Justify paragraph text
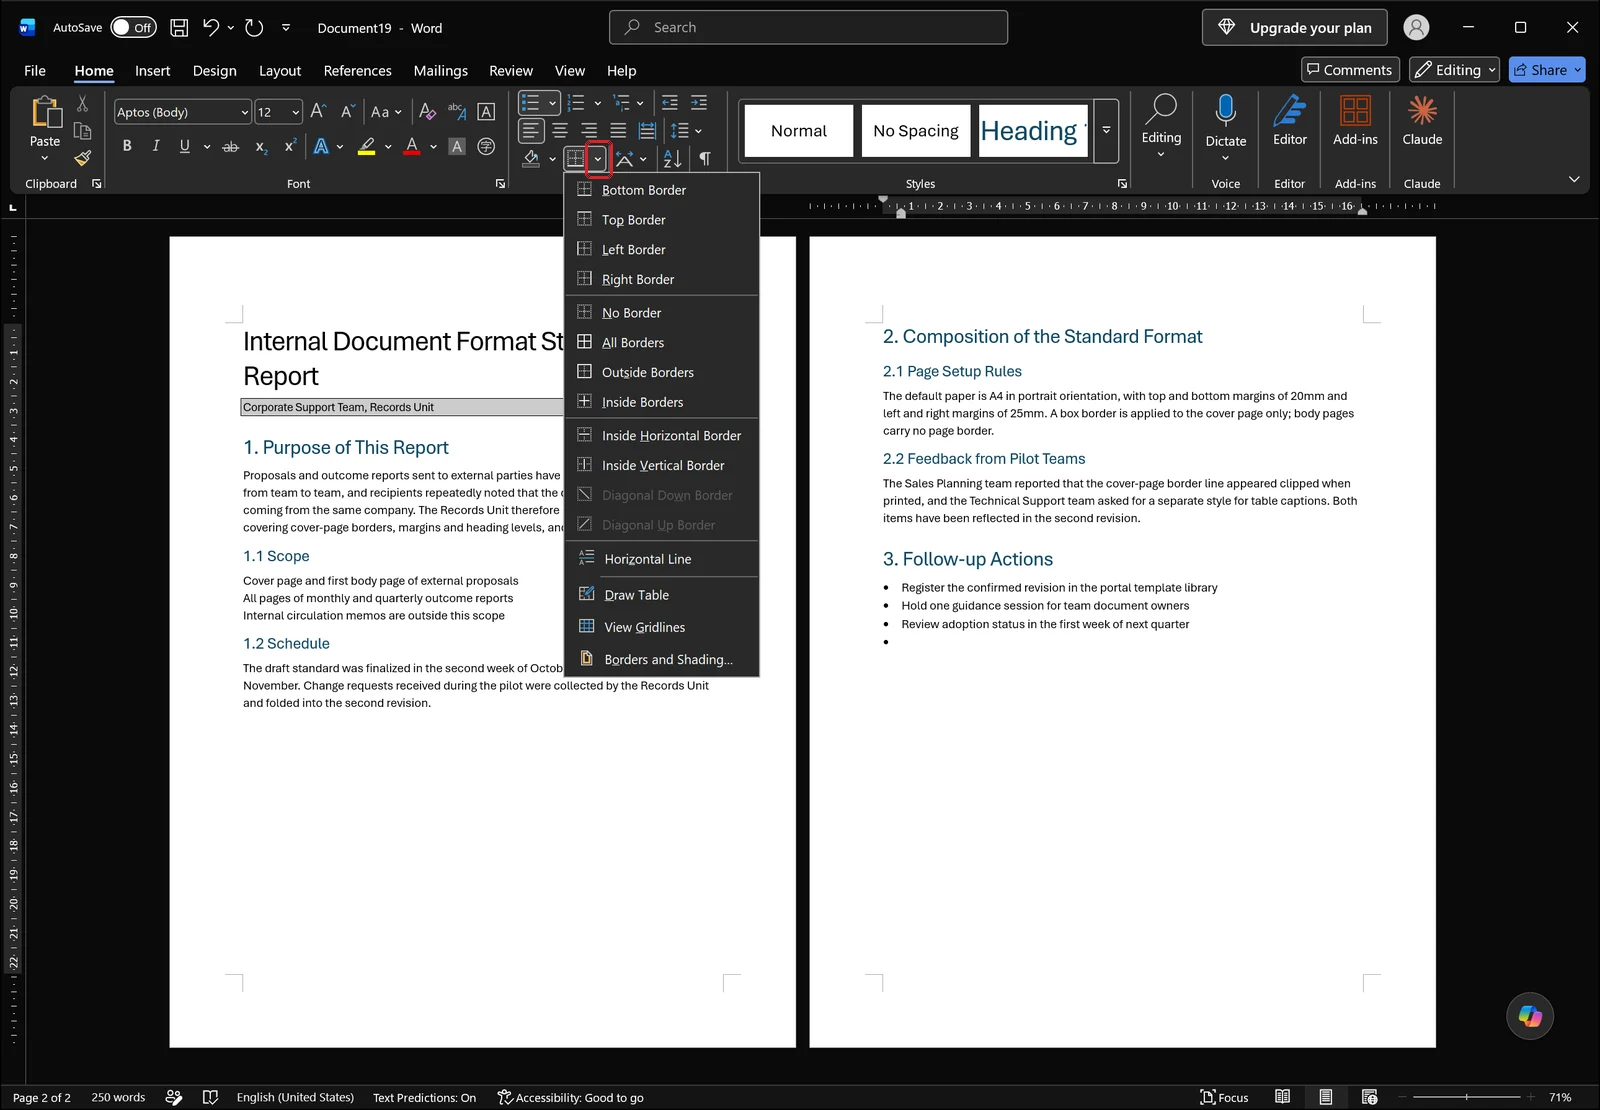 (618, 131)
